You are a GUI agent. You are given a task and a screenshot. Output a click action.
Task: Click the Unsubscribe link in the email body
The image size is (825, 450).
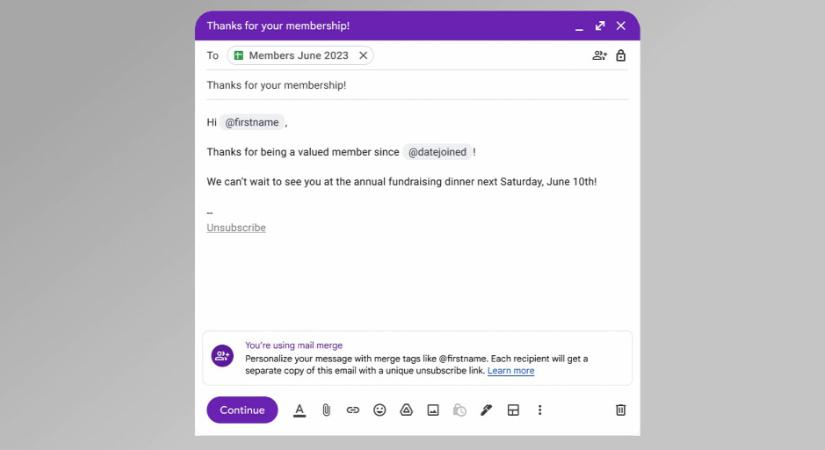(x=236, y=227)
